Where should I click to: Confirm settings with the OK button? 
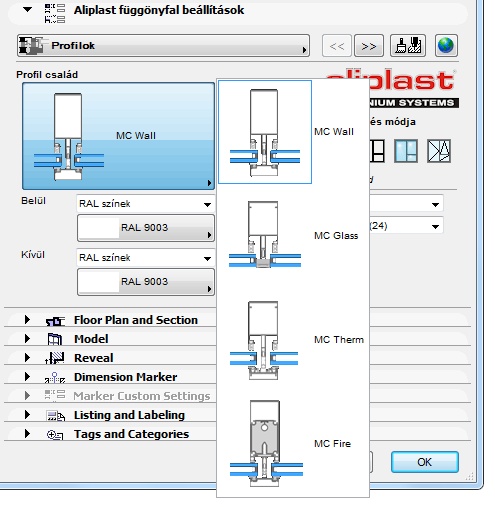425,462
